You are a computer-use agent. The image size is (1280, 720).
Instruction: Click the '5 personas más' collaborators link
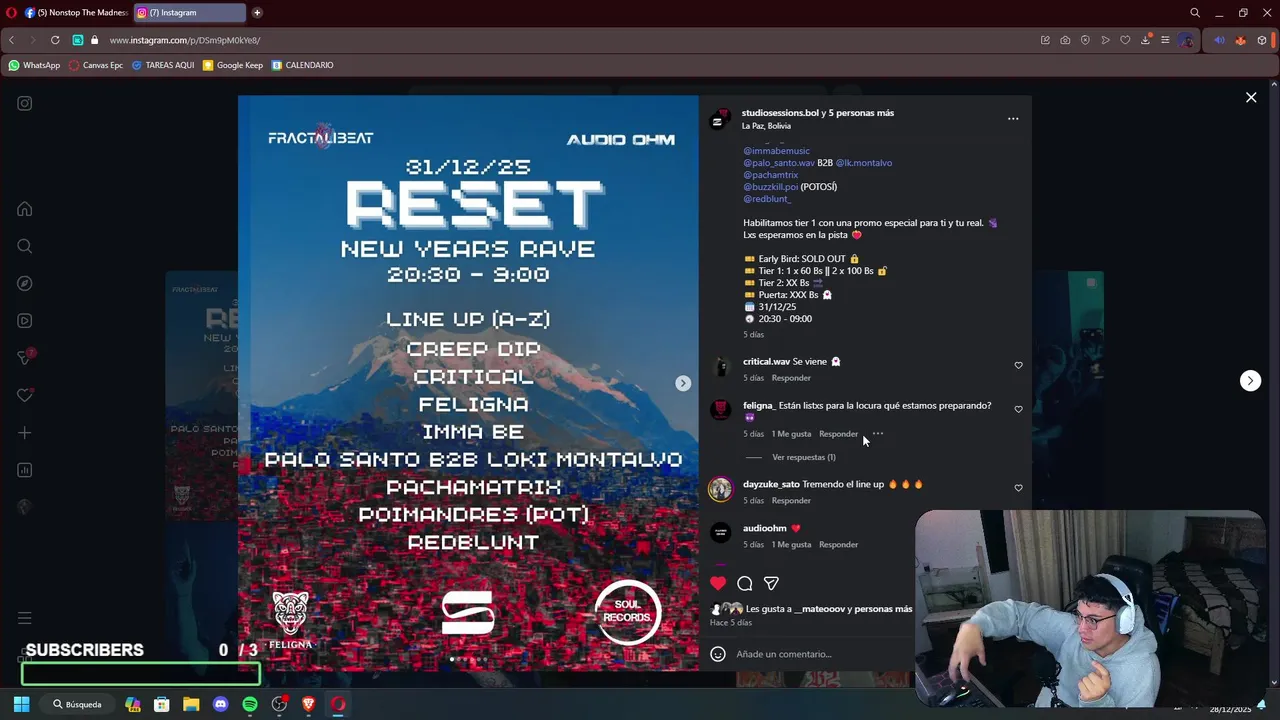(861, 113)
